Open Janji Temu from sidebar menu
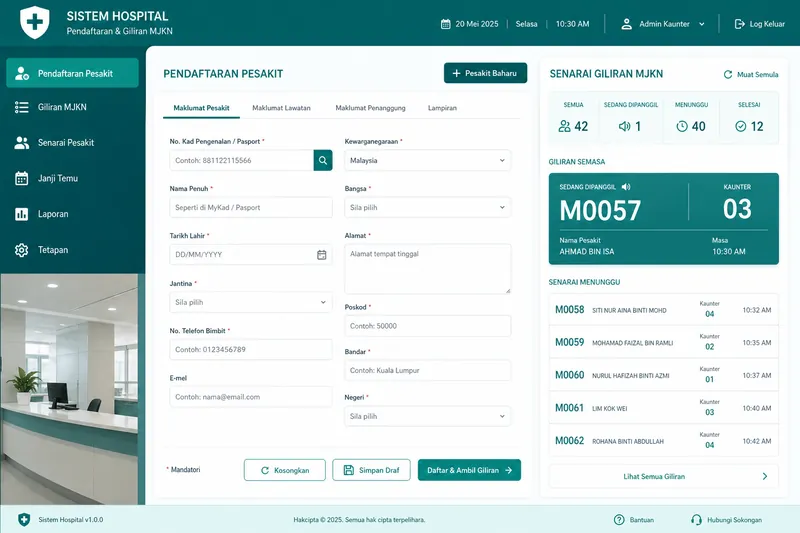 (72, 179)
